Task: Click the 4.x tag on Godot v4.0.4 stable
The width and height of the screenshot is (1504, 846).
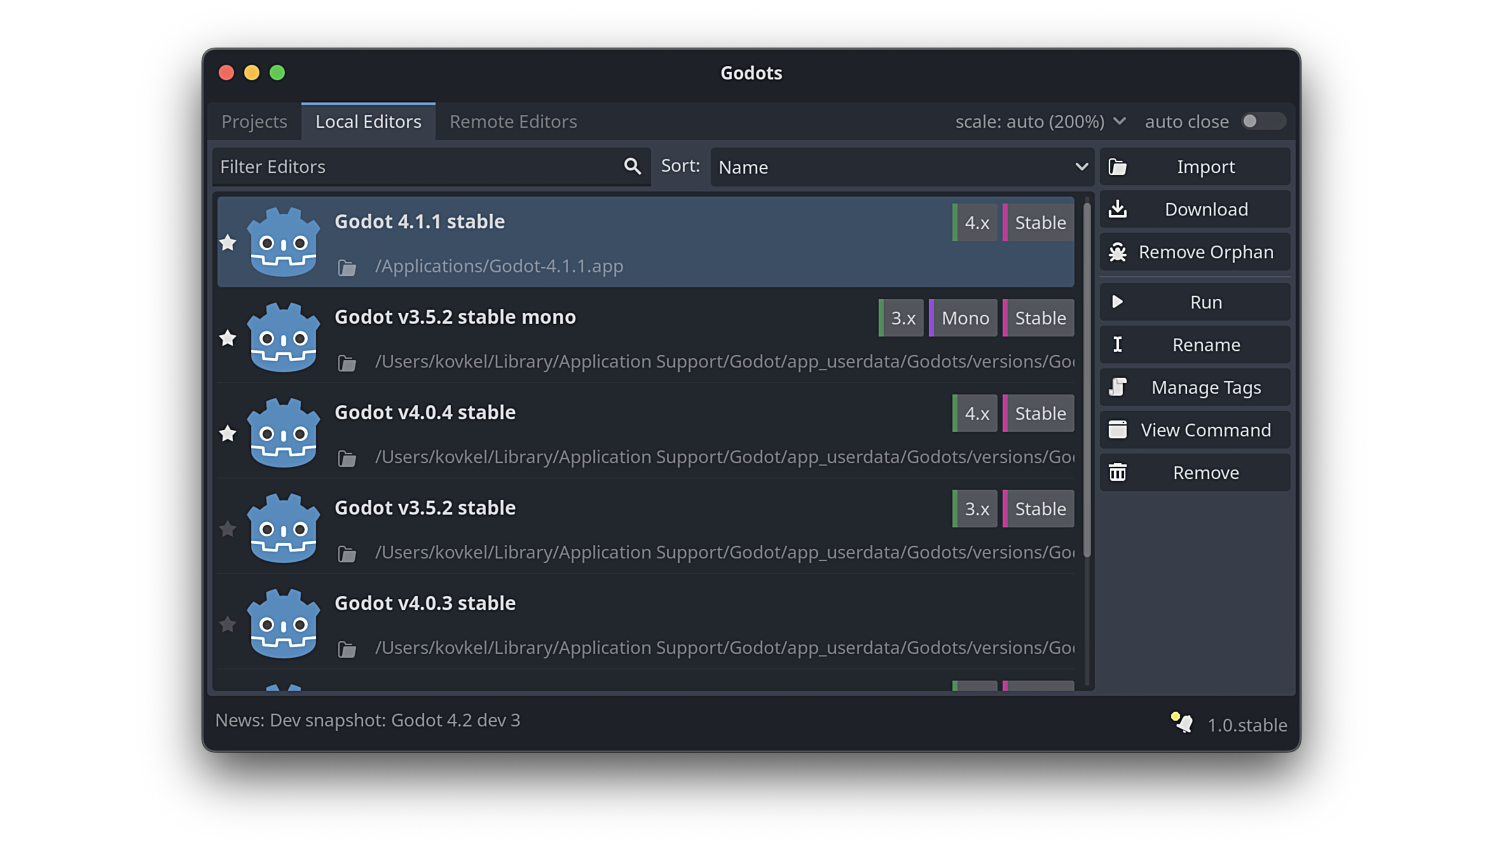Action: coord(975,414)
